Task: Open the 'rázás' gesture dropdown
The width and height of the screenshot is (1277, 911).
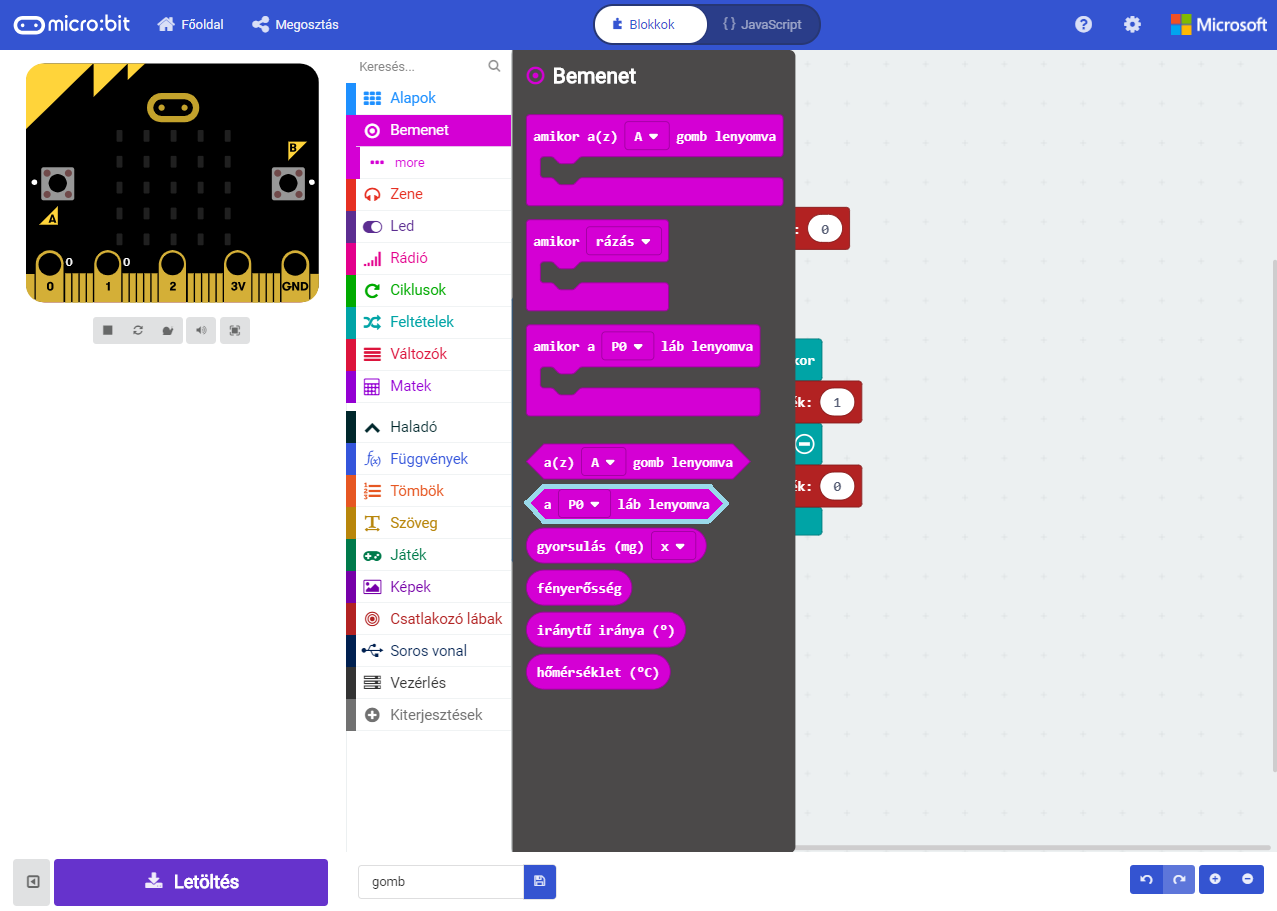Action: pos(623,241)
